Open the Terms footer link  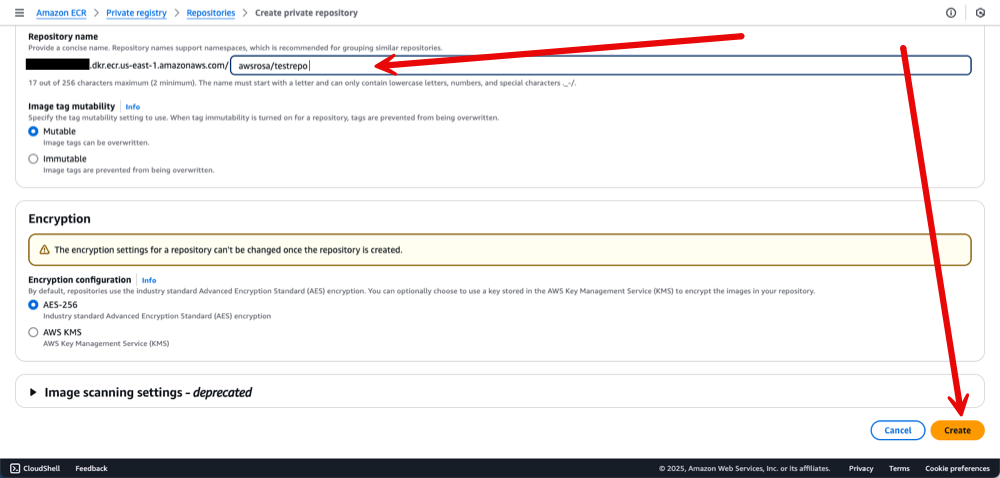point(899,468)
